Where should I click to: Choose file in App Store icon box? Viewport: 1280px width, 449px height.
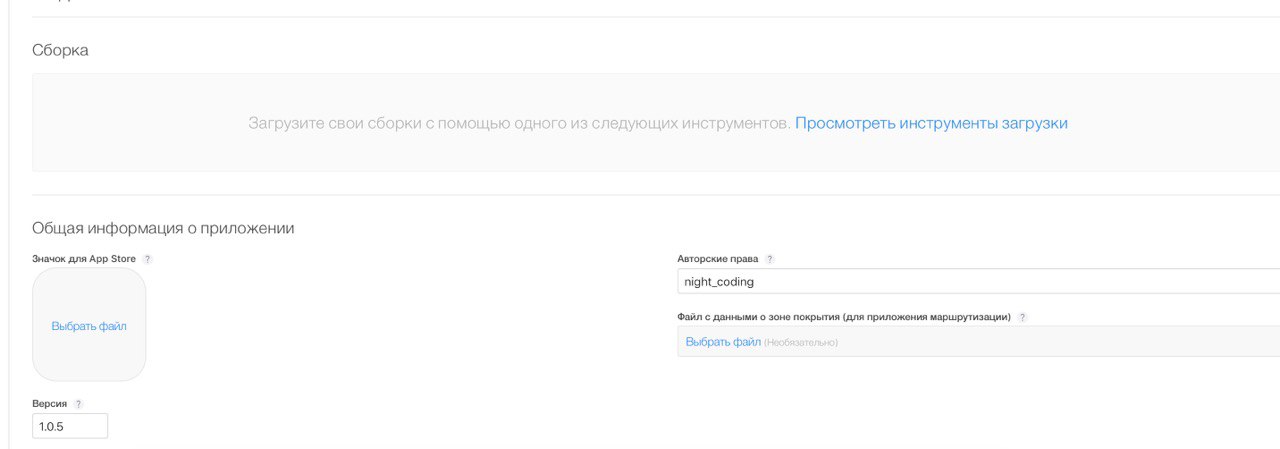[89, 326]
